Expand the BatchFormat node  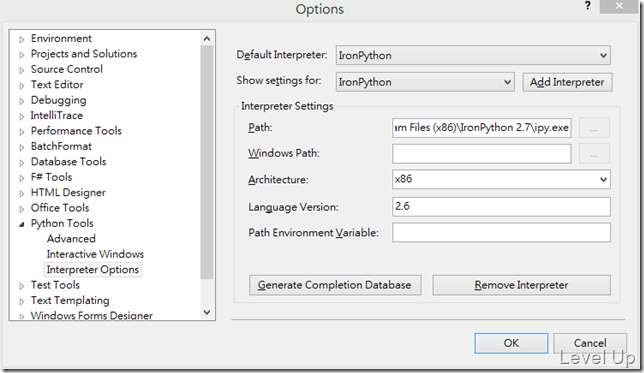pyautogui.click(x=22, y=147)
